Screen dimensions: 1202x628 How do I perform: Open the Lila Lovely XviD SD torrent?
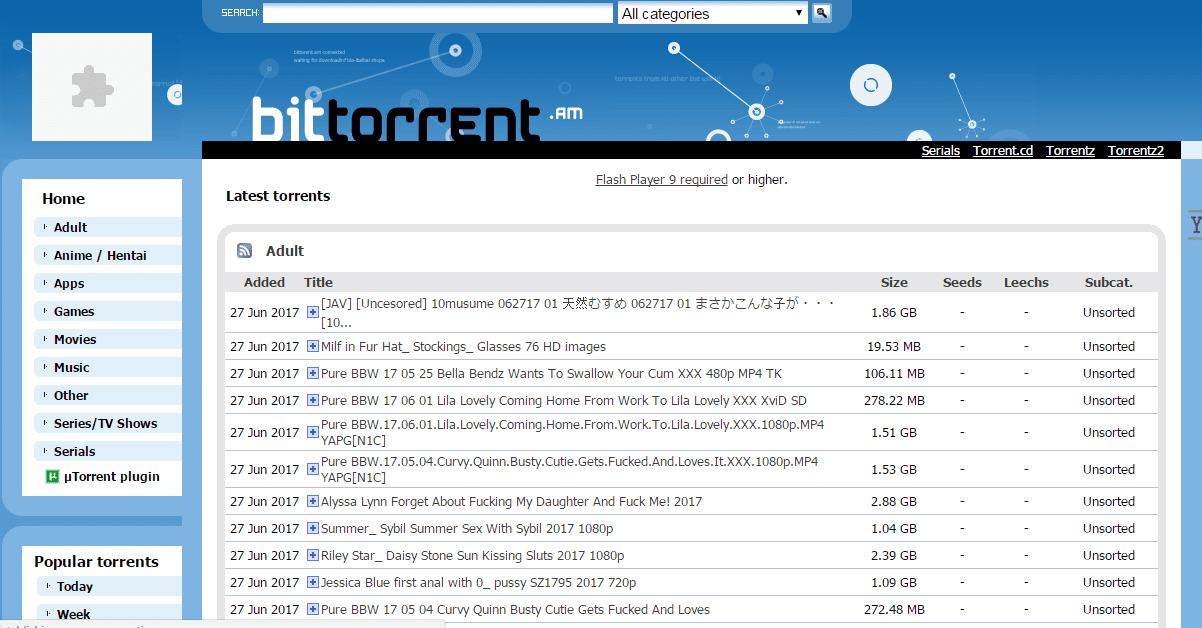click(x=564, y=400)
